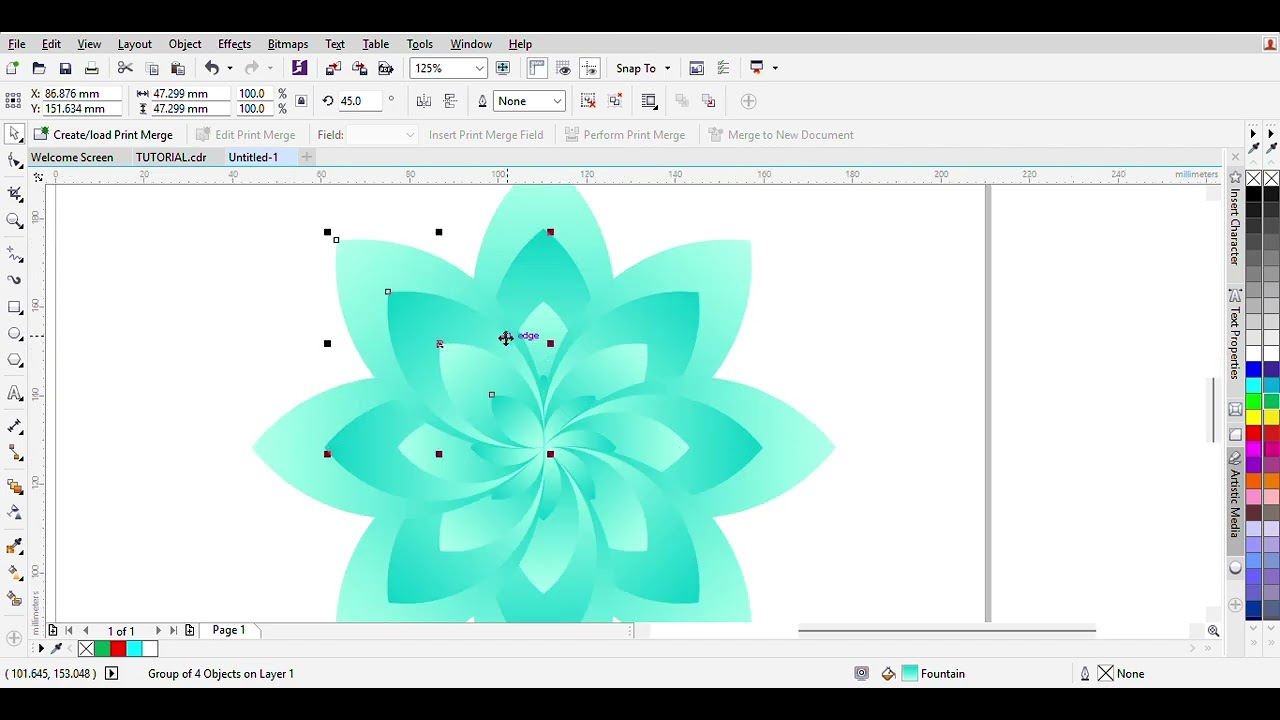Select the Color Eyedropper tool
The height and width of the screenshot is (720, 1280).
[x=14, y=547]
